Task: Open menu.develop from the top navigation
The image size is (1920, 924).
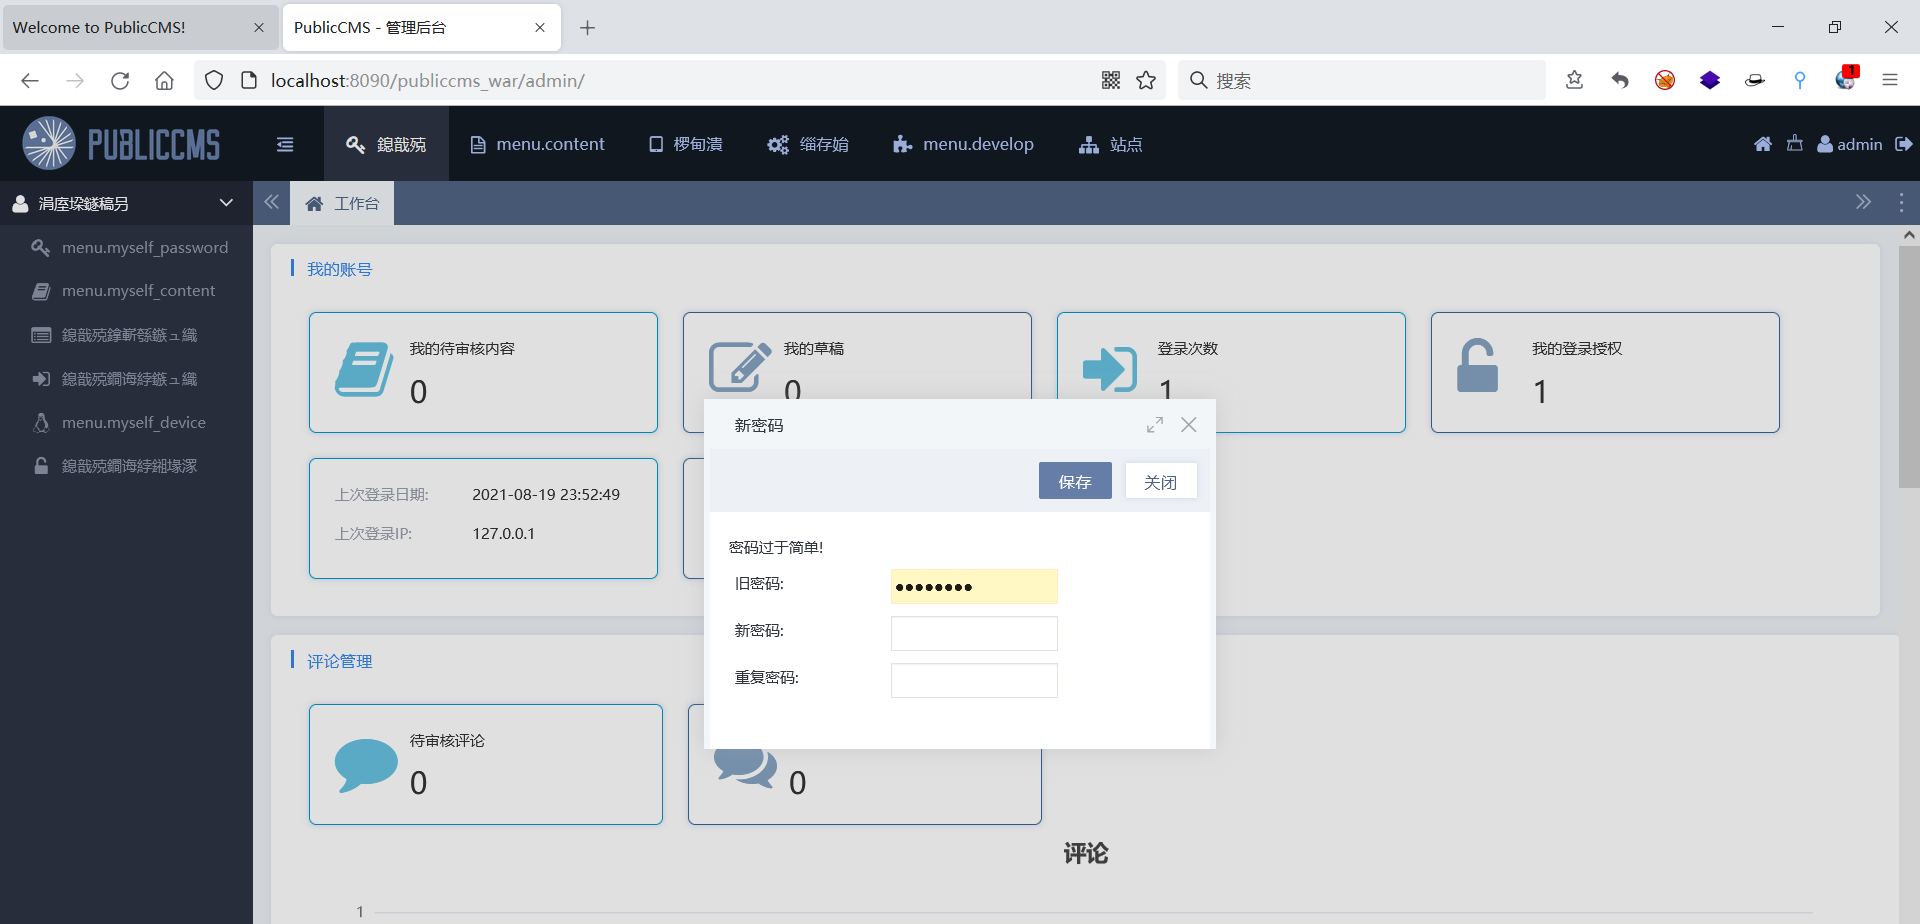Action: click(x=962, y=143)
